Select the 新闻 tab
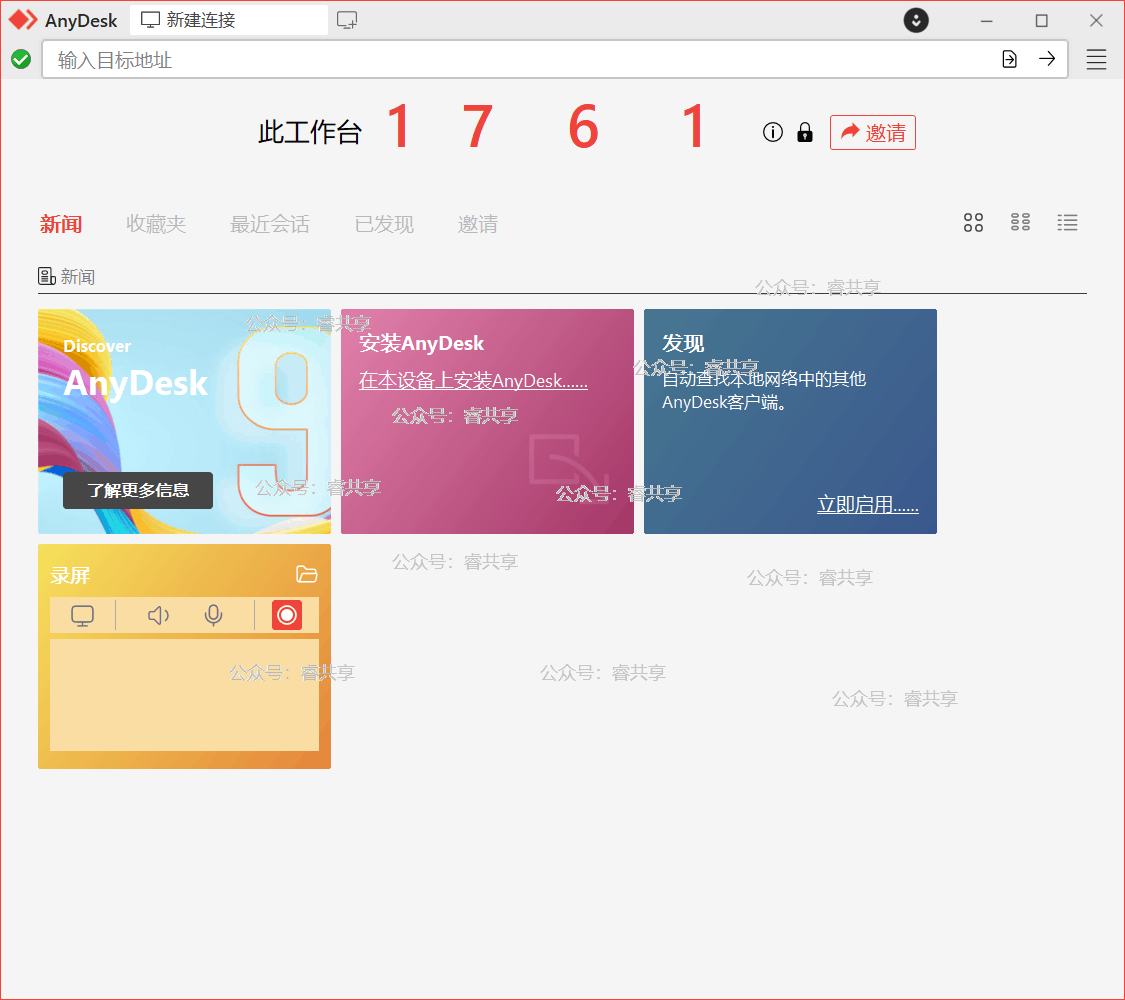Viewport: 1125px width, 1000px height. click(61, 224)
